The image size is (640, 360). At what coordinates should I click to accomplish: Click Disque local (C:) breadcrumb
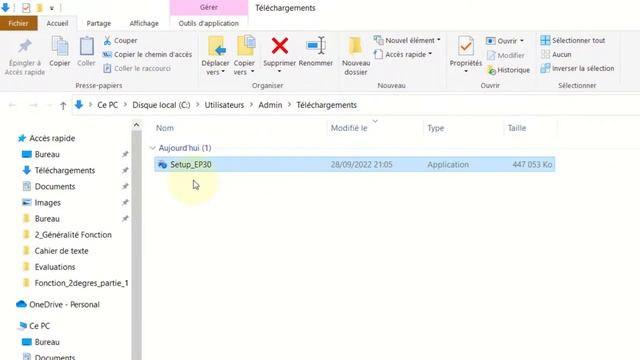pyautogui.click(x=161, y=105)
